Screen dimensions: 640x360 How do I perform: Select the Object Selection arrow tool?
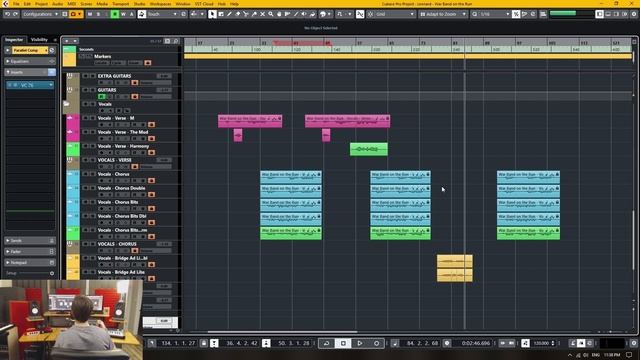[x=212, y=14]
